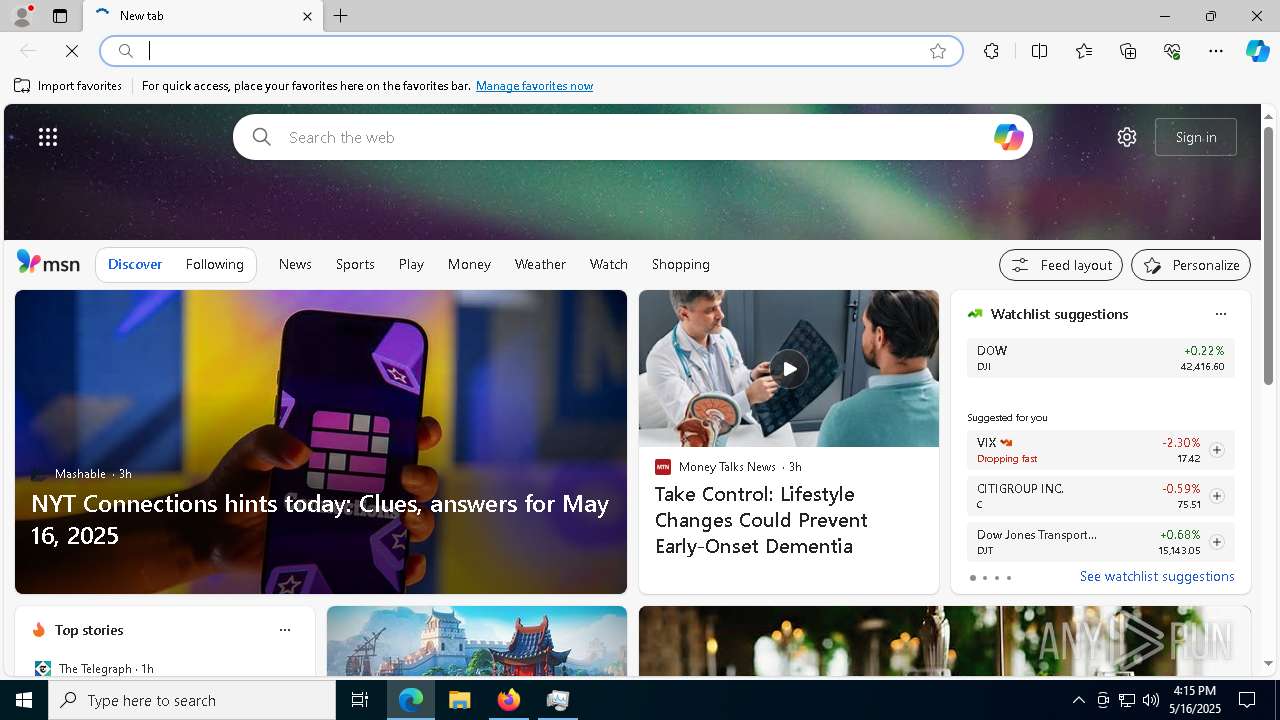Image resolution: width=1280 pixels, height=720 pixels.
Task: Open Settings and more ellipsis menu
Action: [1216, 51]
